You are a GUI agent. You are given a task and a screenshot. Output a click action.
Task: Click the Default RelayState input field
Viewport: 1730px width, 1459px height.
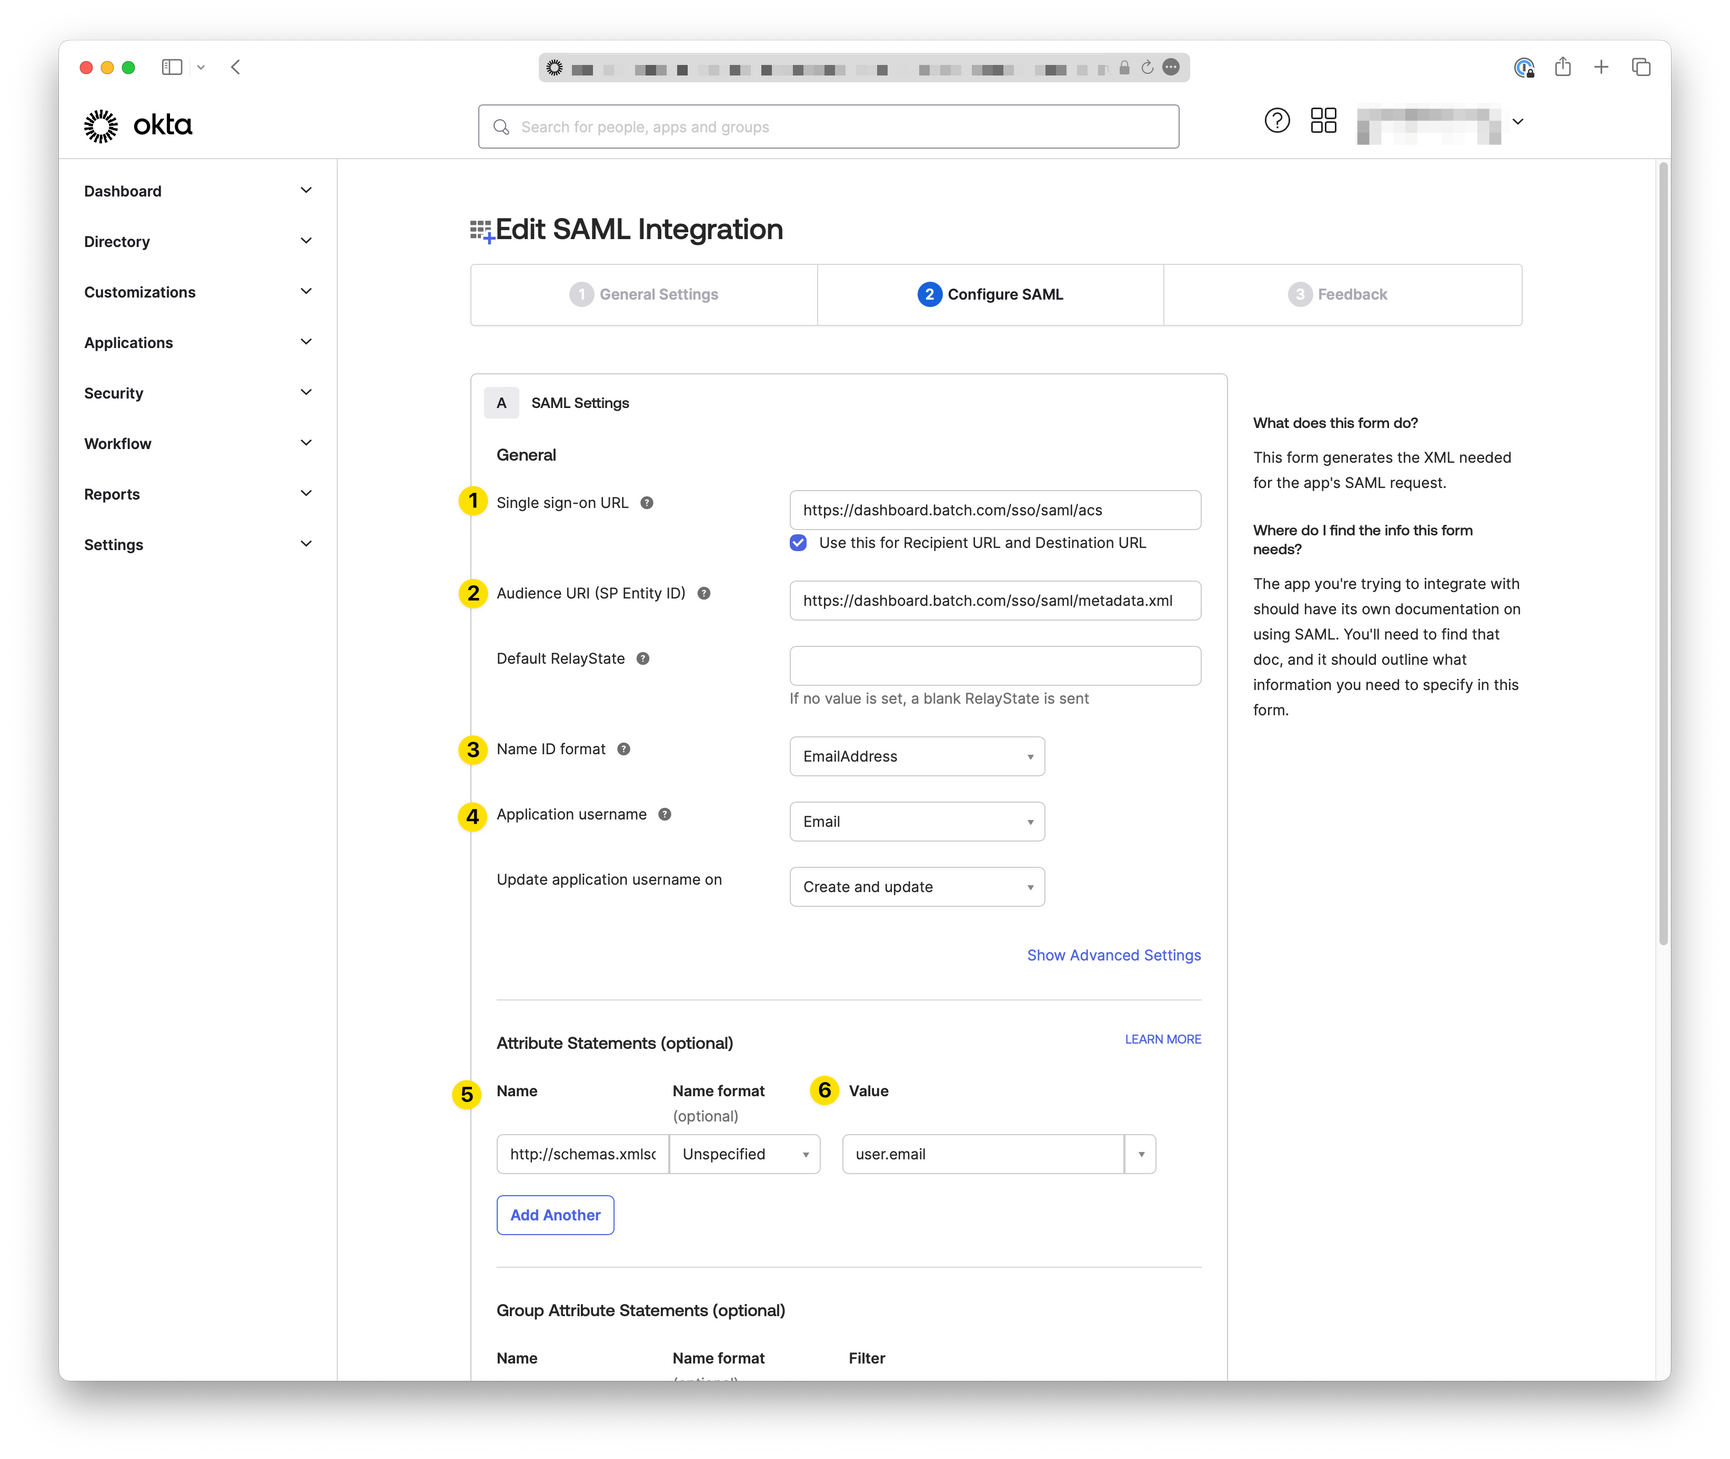click(x=995, y=666)
